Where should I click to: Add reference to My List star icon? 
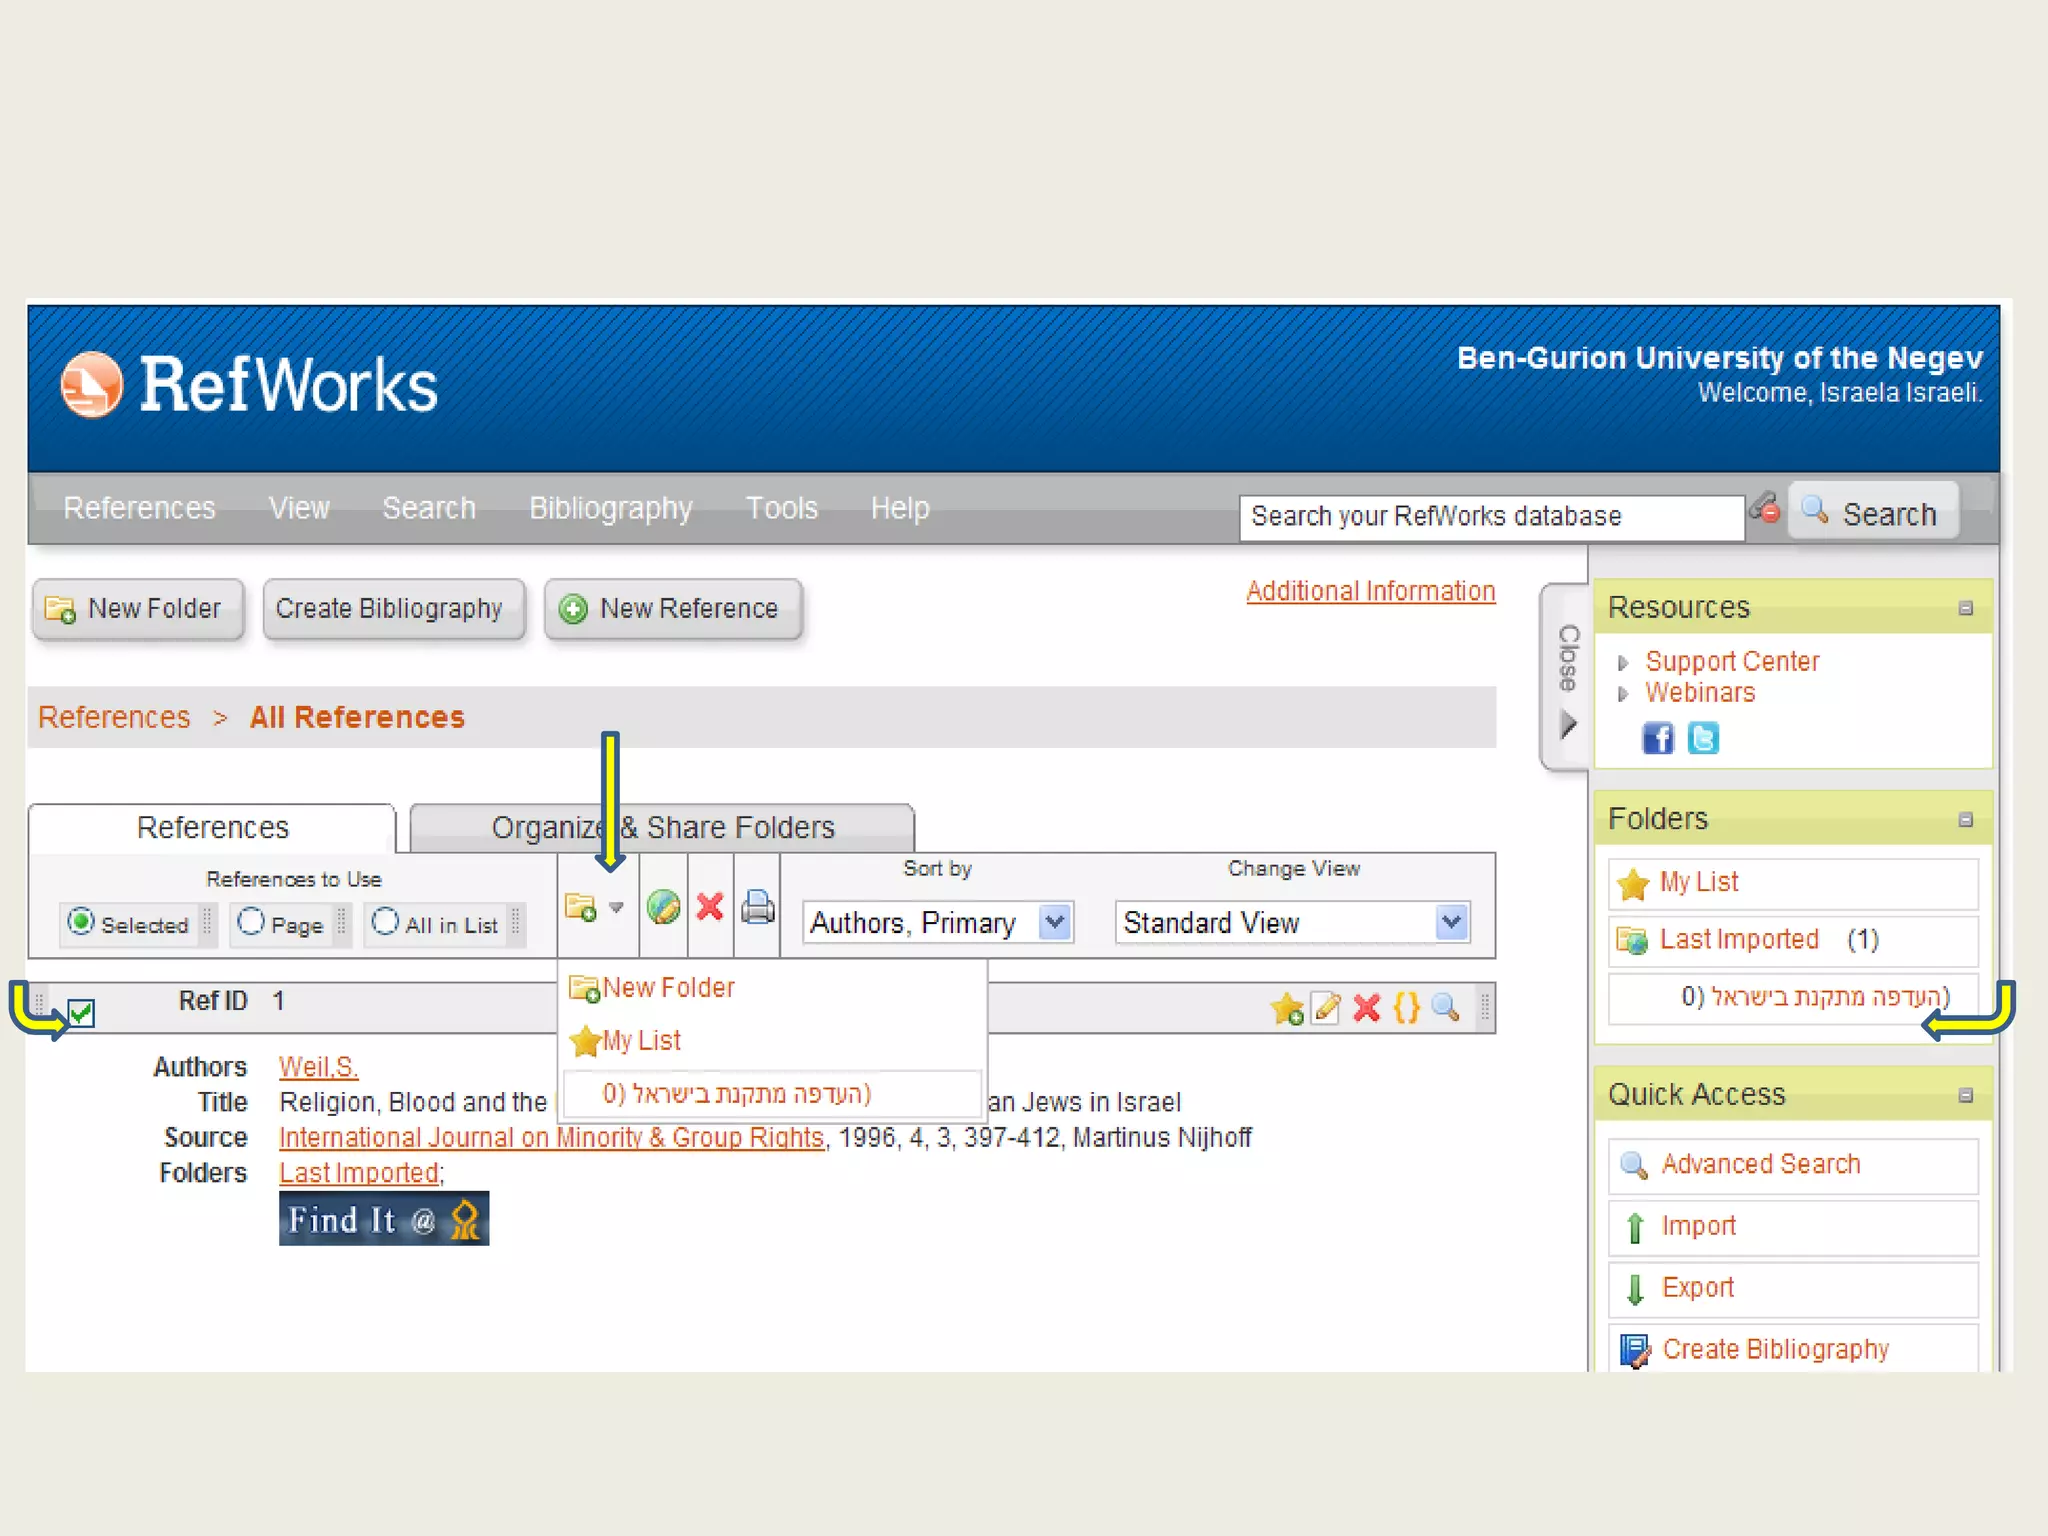[x=1287, y=1008]
